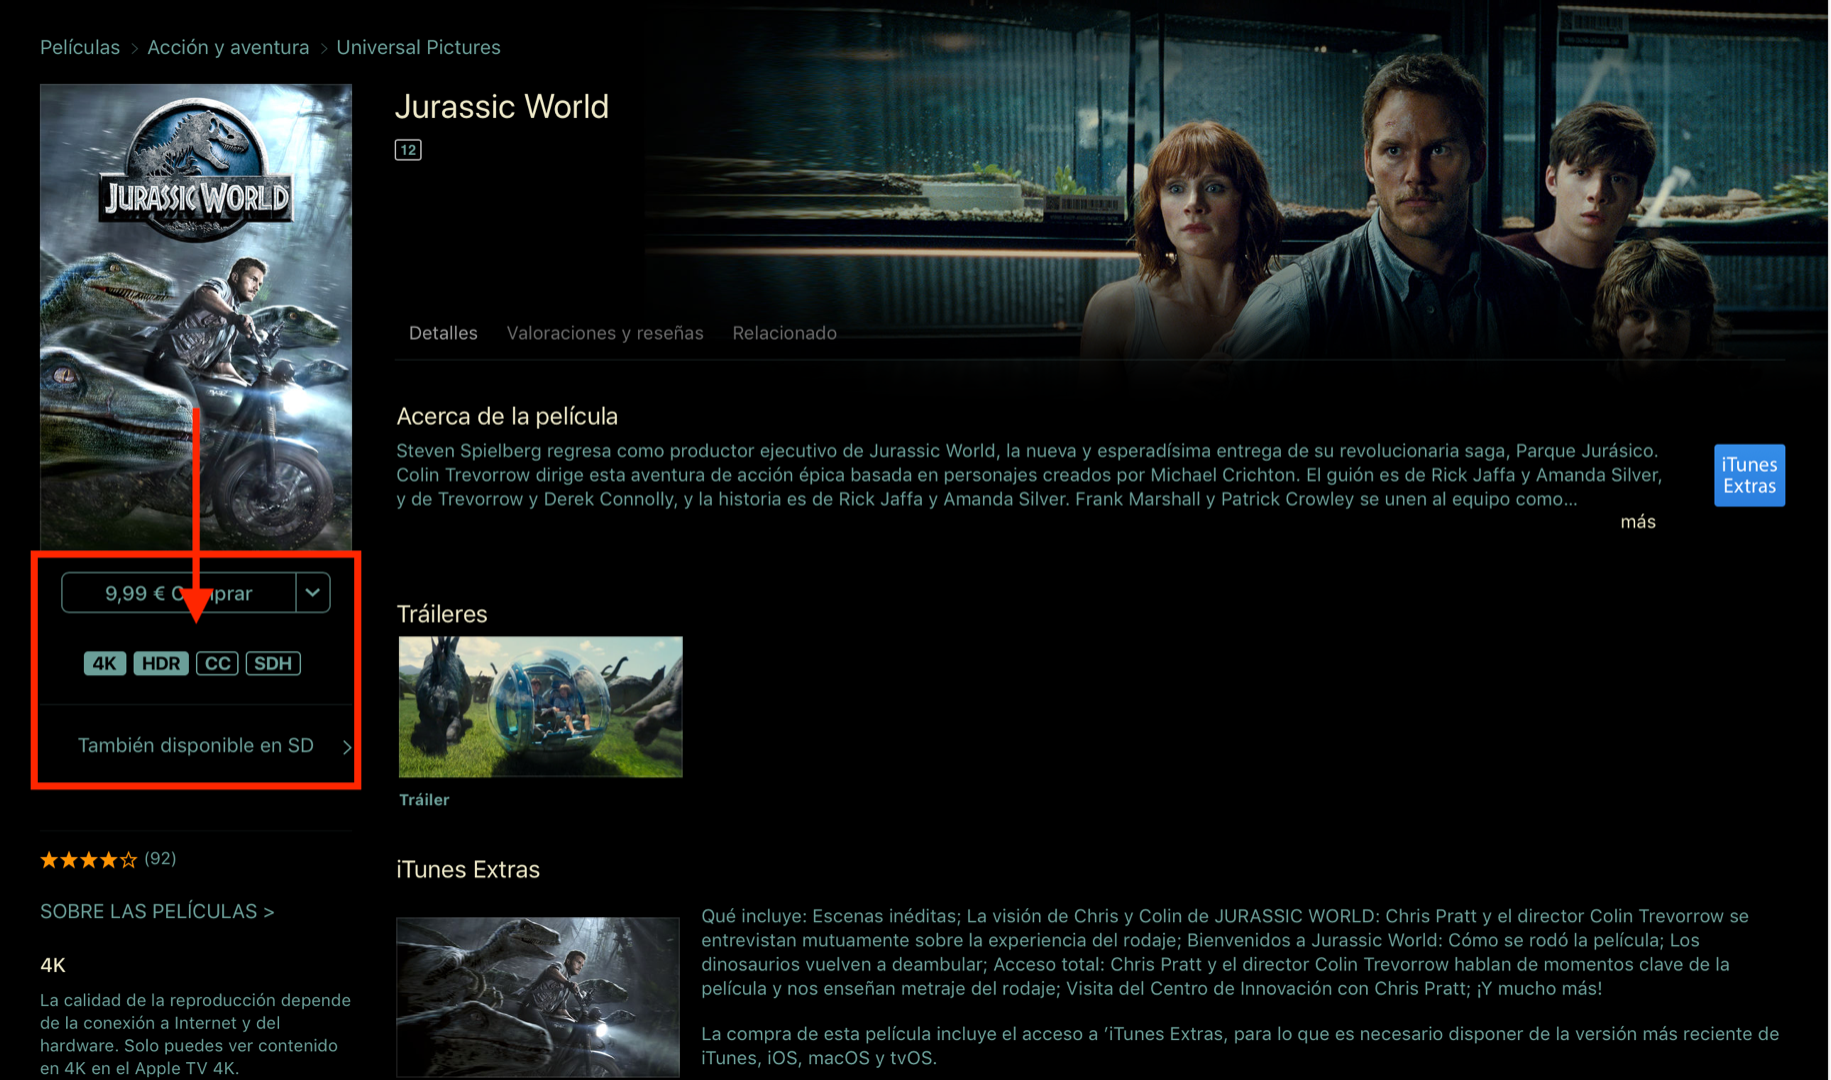
Task: View the star rating with 92 reviews
Action: (x=108, y=859)
